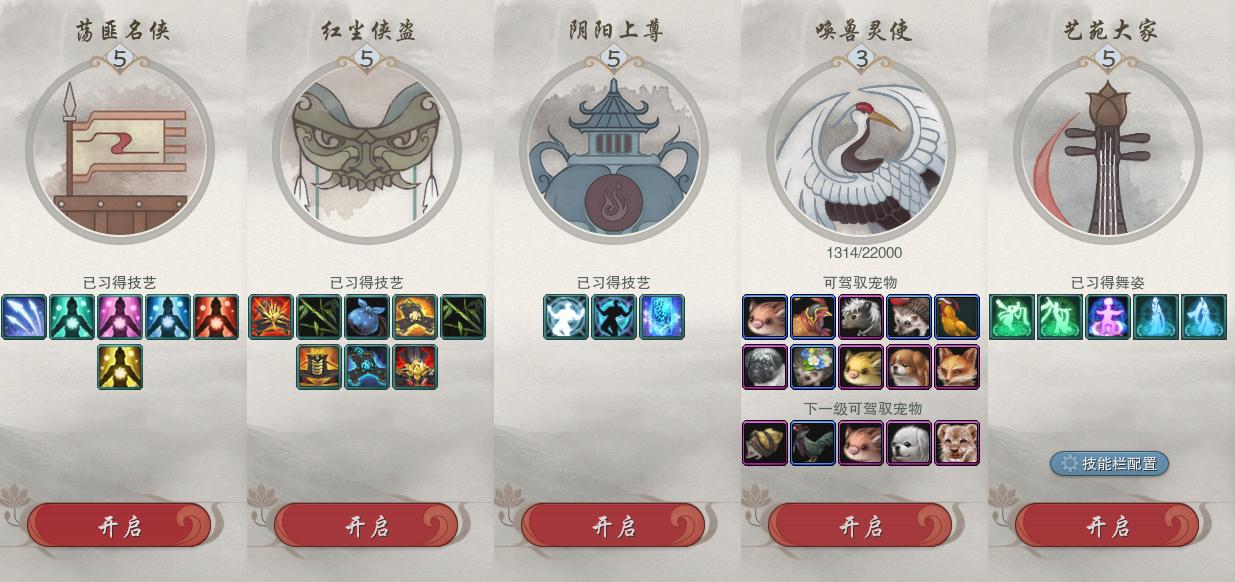Select the lion cub pet icon
This screenshot has width=1235, height=582.
click(x=957, y=443)
